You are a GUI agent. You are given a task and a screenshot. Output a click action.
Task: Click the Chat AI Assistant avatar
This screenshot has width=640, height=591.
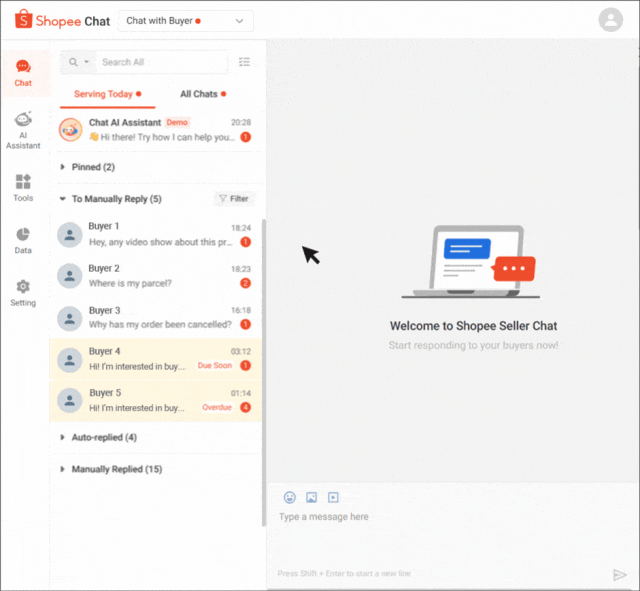tap(70, 129)
